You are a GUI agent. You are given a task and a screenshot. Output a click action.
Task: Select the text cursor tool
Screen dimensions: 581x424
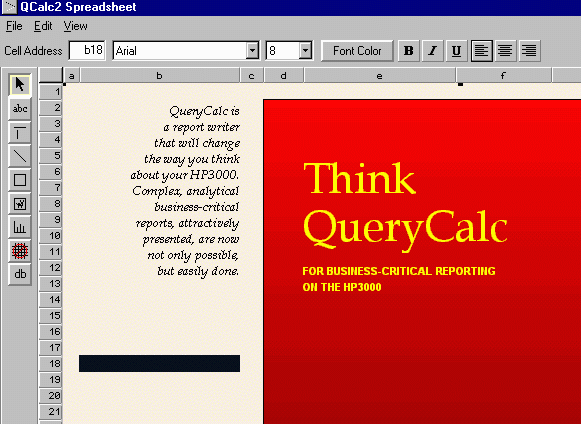pos(20,132)
